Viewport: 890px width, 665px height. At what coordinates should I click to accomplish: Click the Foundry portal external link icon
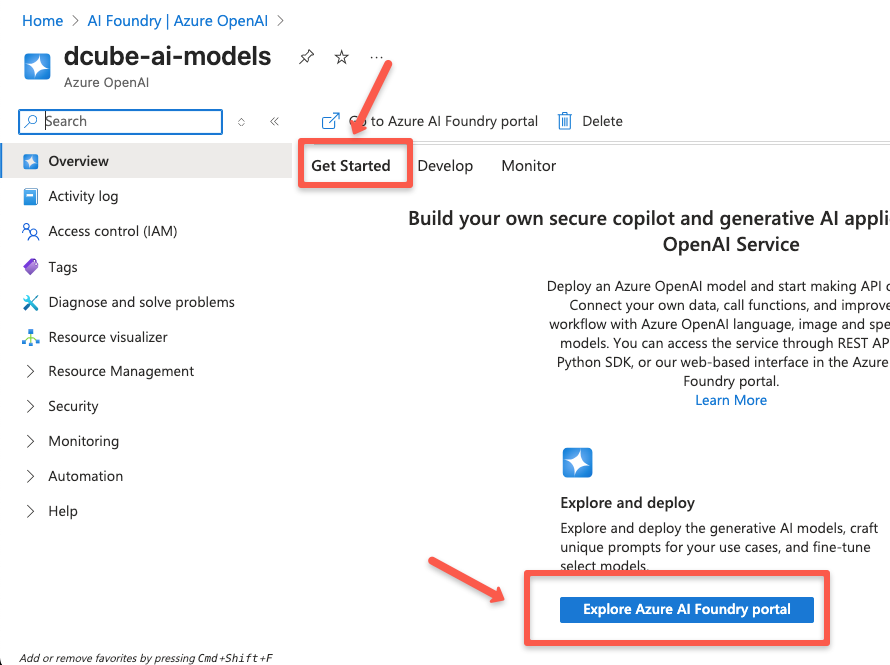[330, 121]
